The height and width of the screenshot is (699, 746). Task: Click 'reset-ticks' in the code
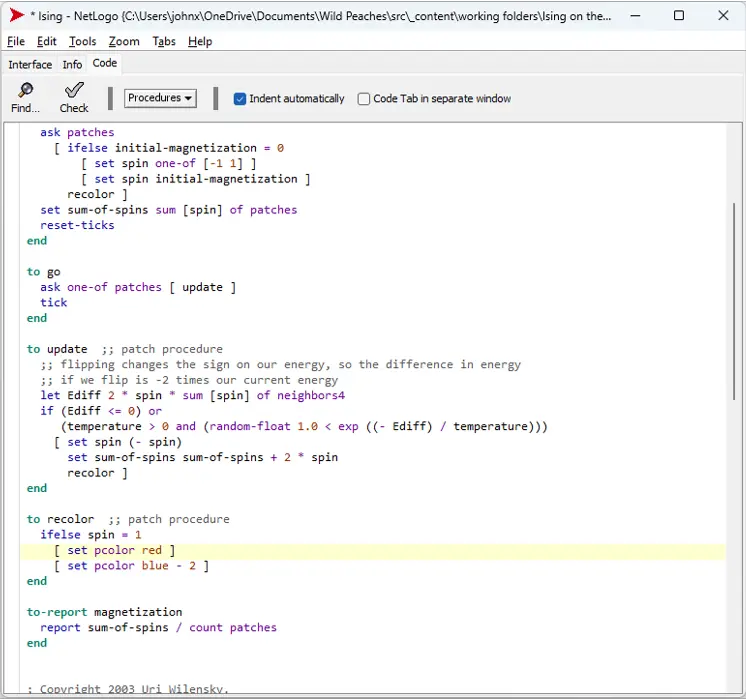click(77, 225)
